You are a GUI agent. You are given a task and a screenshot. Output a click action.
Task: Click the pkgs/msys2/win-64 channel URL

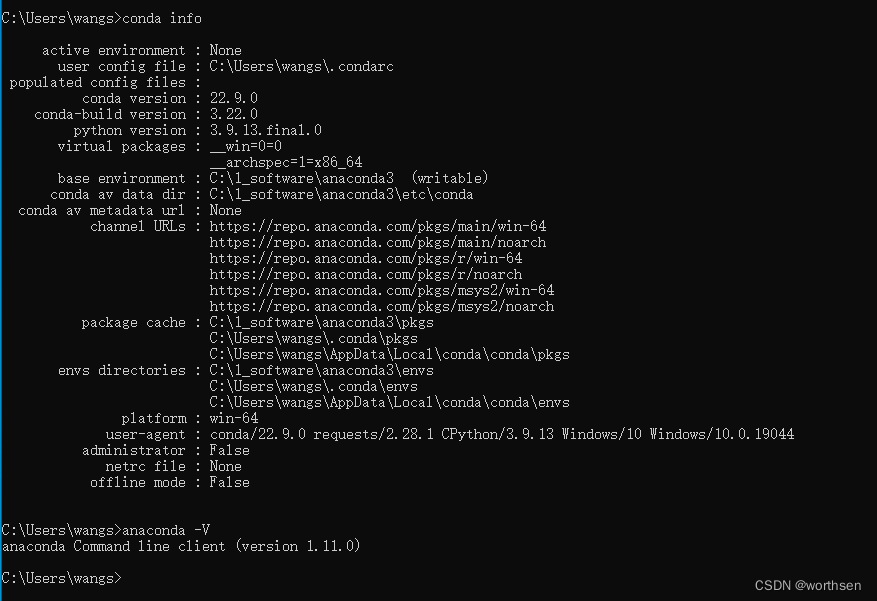point(381,291)
